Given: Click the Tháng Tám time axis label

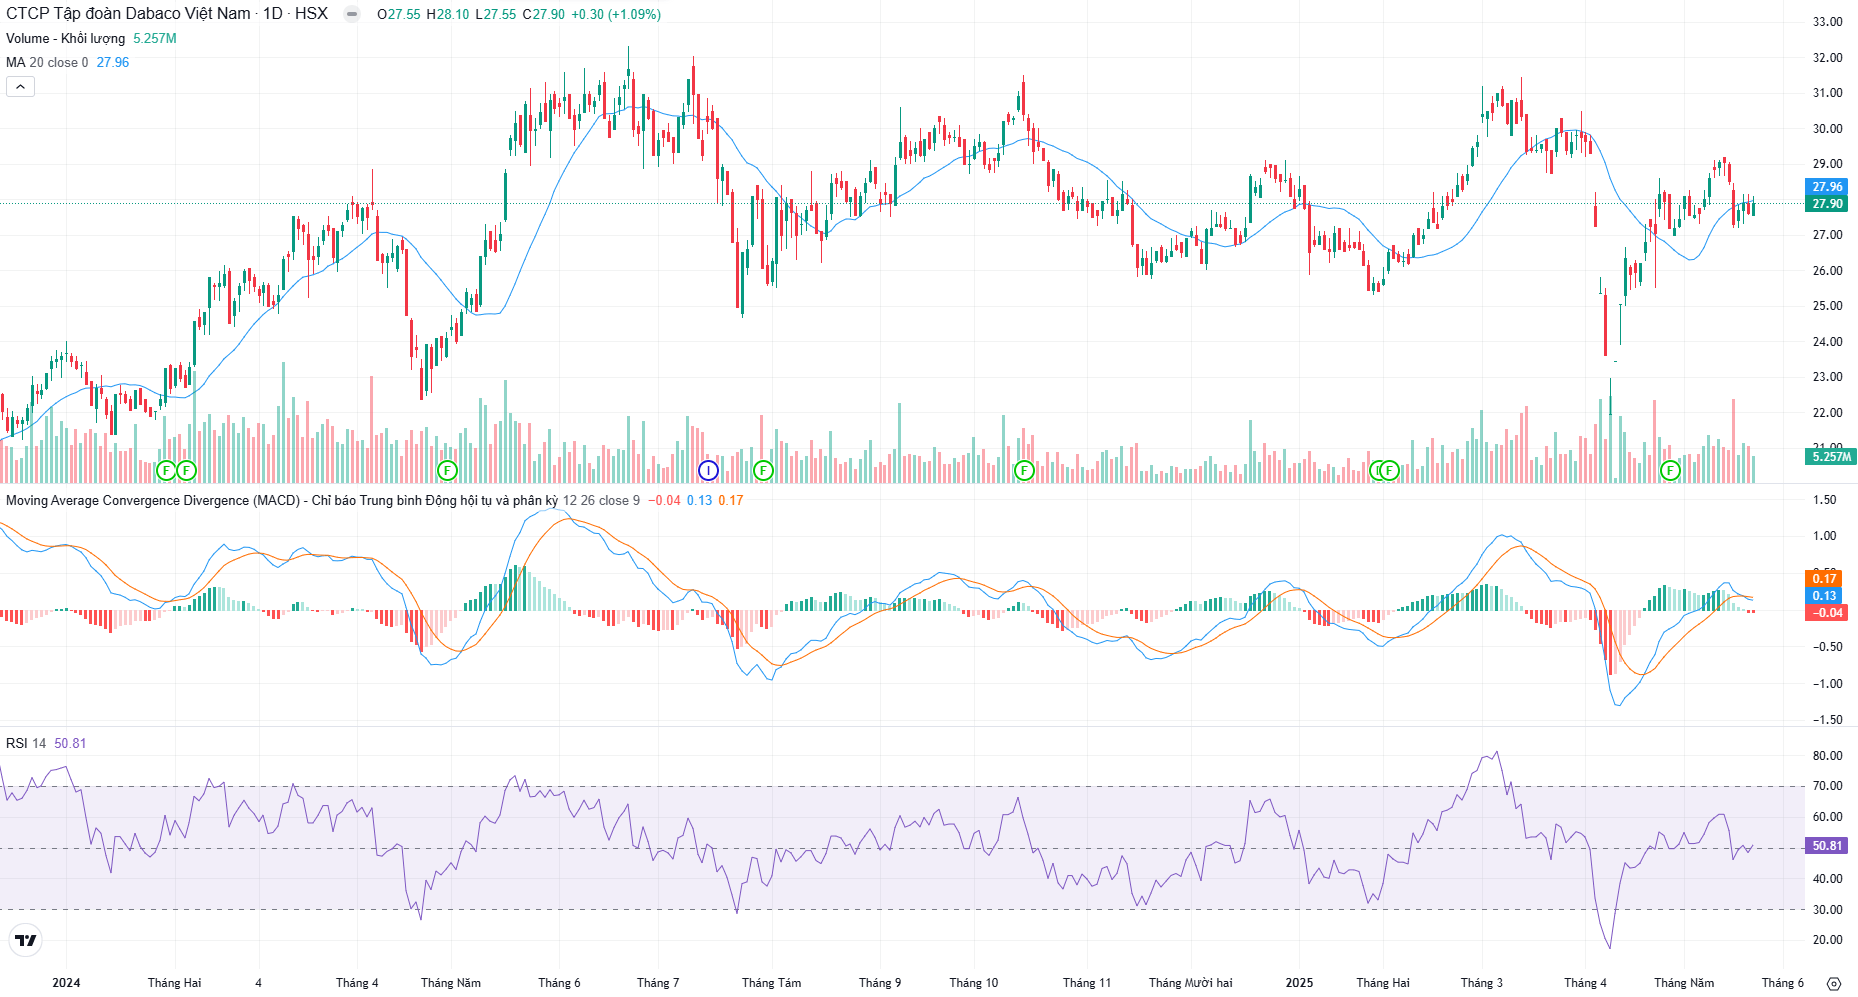Looking at the screenshot, I should [x=771, y=983].
